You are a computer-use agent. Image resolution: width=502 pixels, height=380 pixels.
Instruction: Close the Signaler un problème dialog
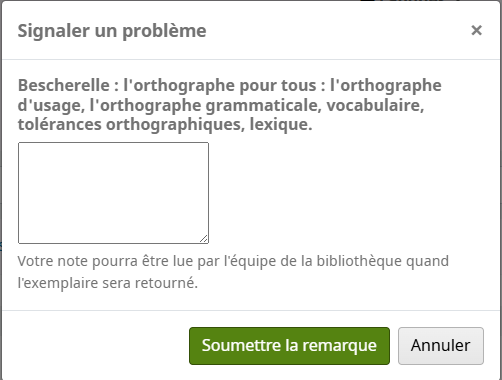pos(476,30)
